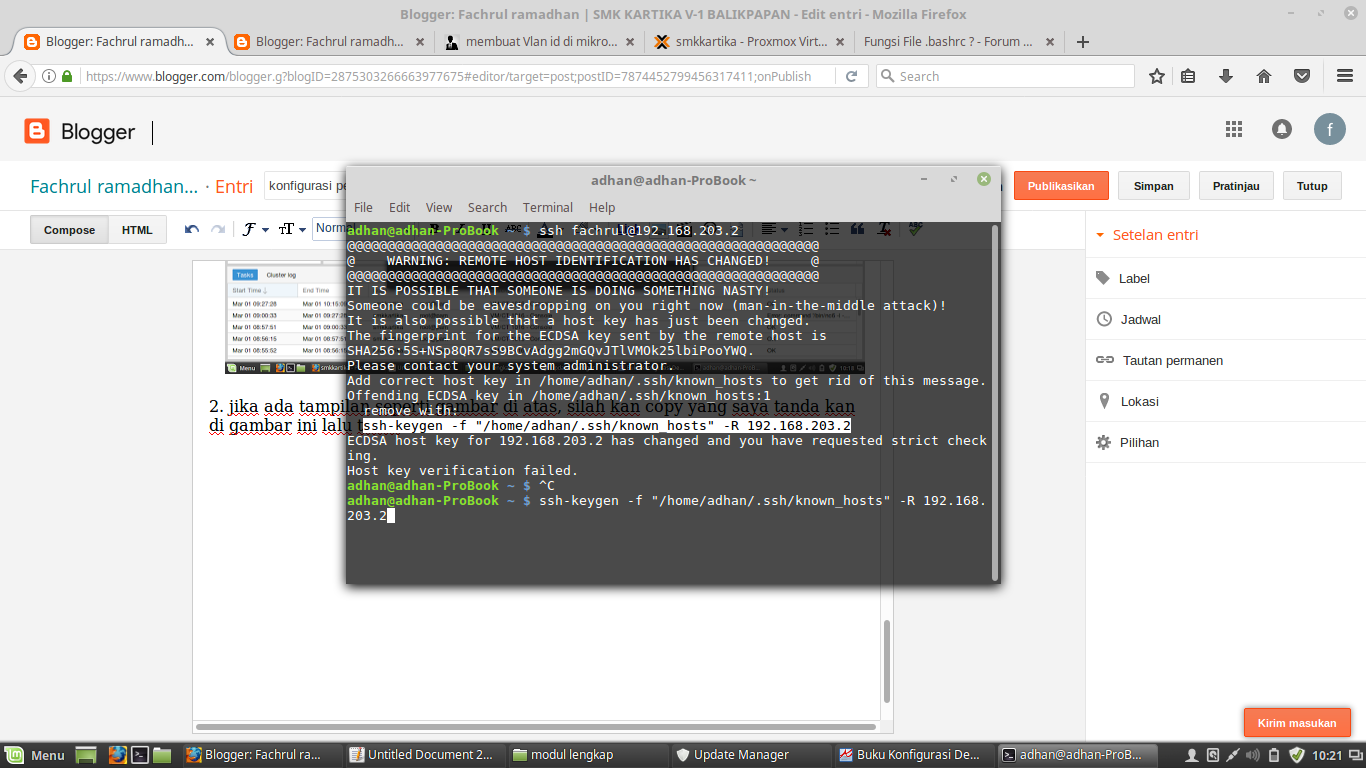Reload the page with the refresh icon
Image resolution: width=1366 pixels, height=768 pixels.
click(x=851, y=76)
